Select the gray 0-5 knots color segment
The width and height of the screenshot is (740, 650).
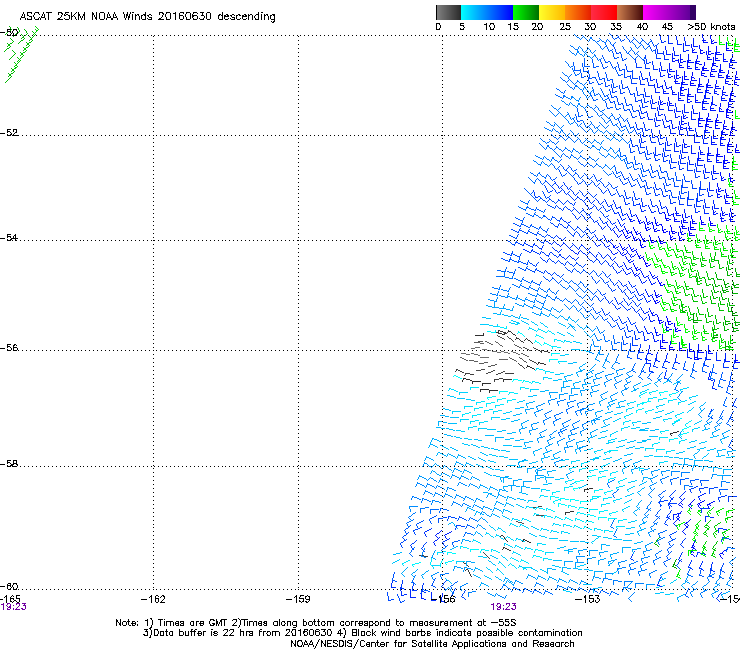click(449, 12)
